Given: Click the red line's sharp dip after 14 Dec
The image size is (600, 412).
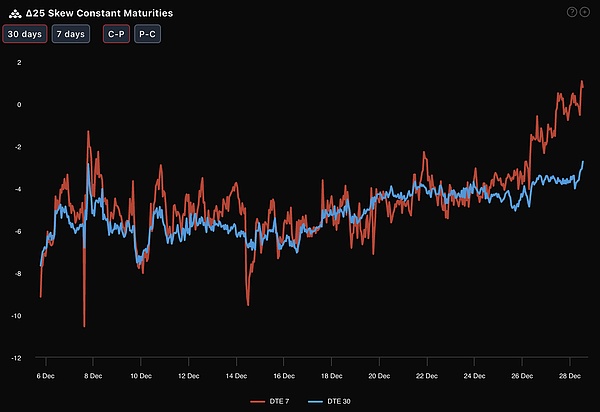Looking at the screenshot, I should click(x=247, y=304).
